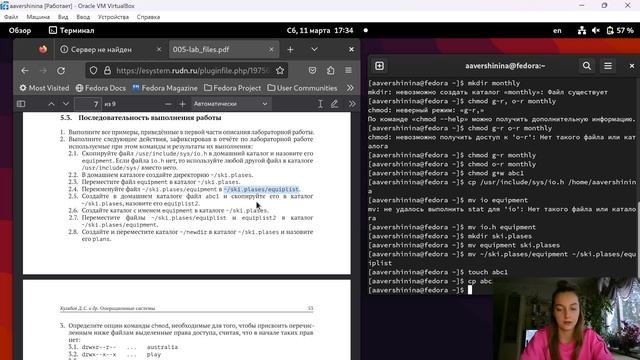640x360 pixels.
Task: Zoom out the PDF
Action: (x=168, y=104)
